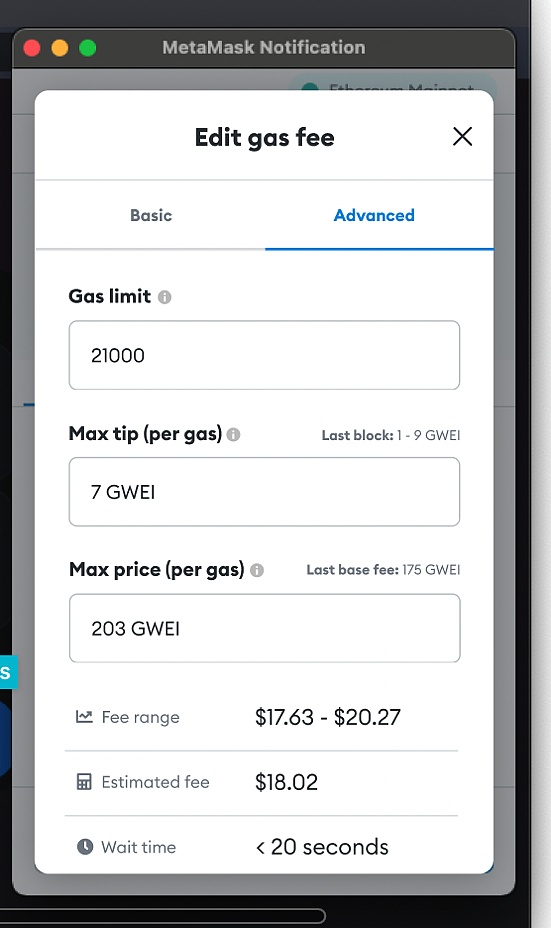The image size is (551, 928).
Task: Click the Gas limit info icon
Action: [x=165, y=297]
